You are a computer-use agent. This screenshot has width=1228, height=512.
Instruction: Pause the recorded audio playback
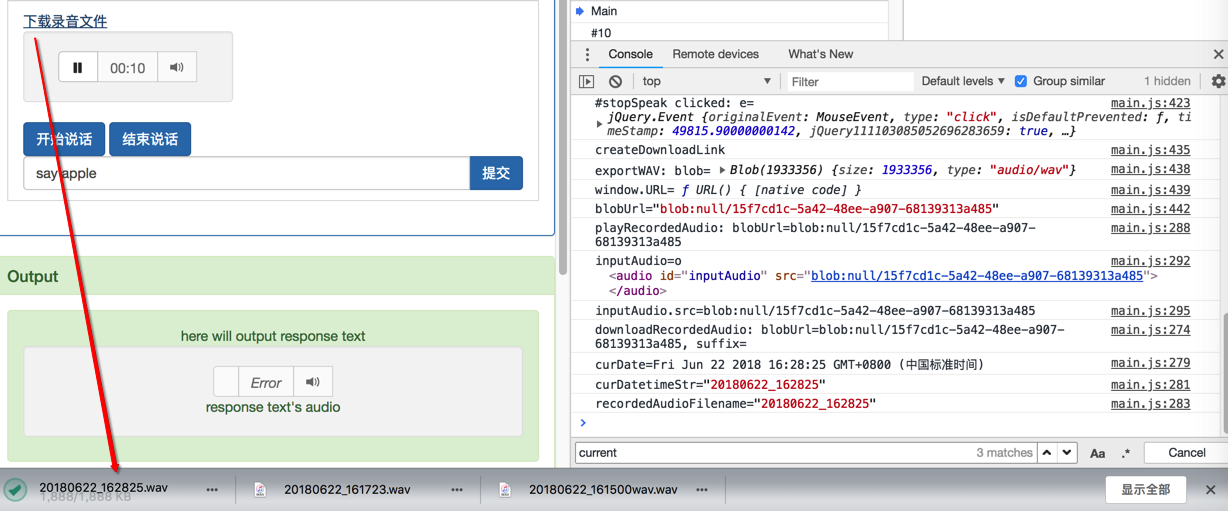78,67
